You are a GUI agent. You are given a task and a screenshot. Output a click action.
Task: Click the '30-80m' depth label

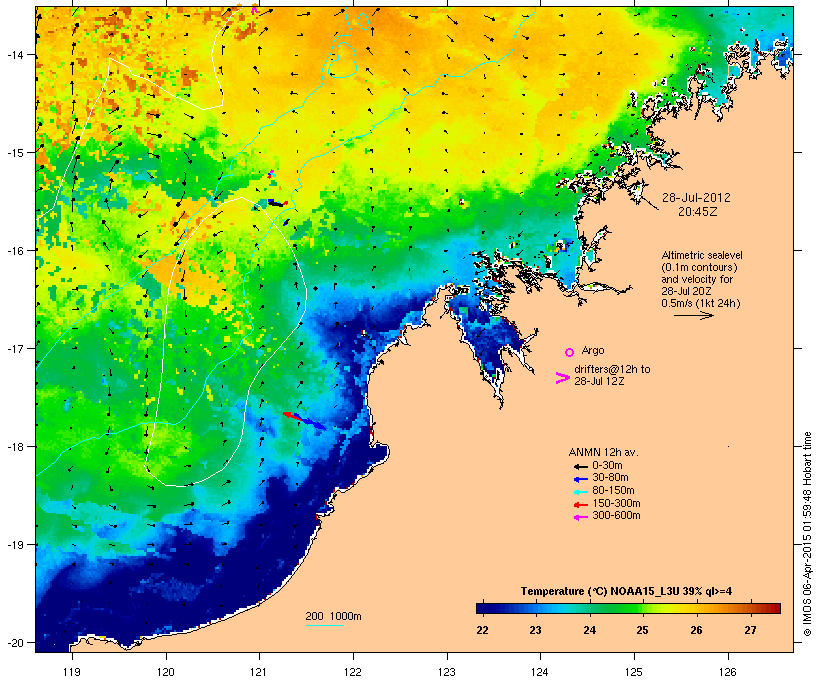(x=610, y=478)
